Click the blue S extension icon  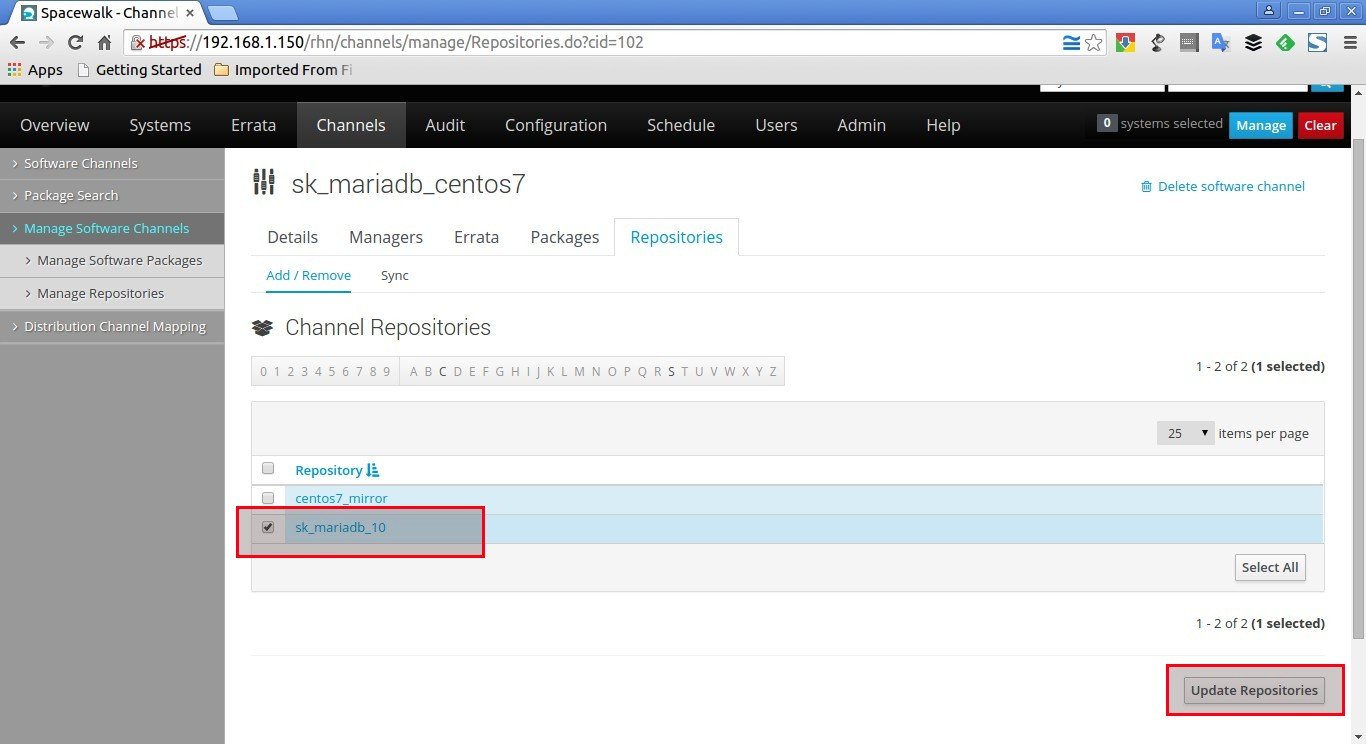[1317, 43]
